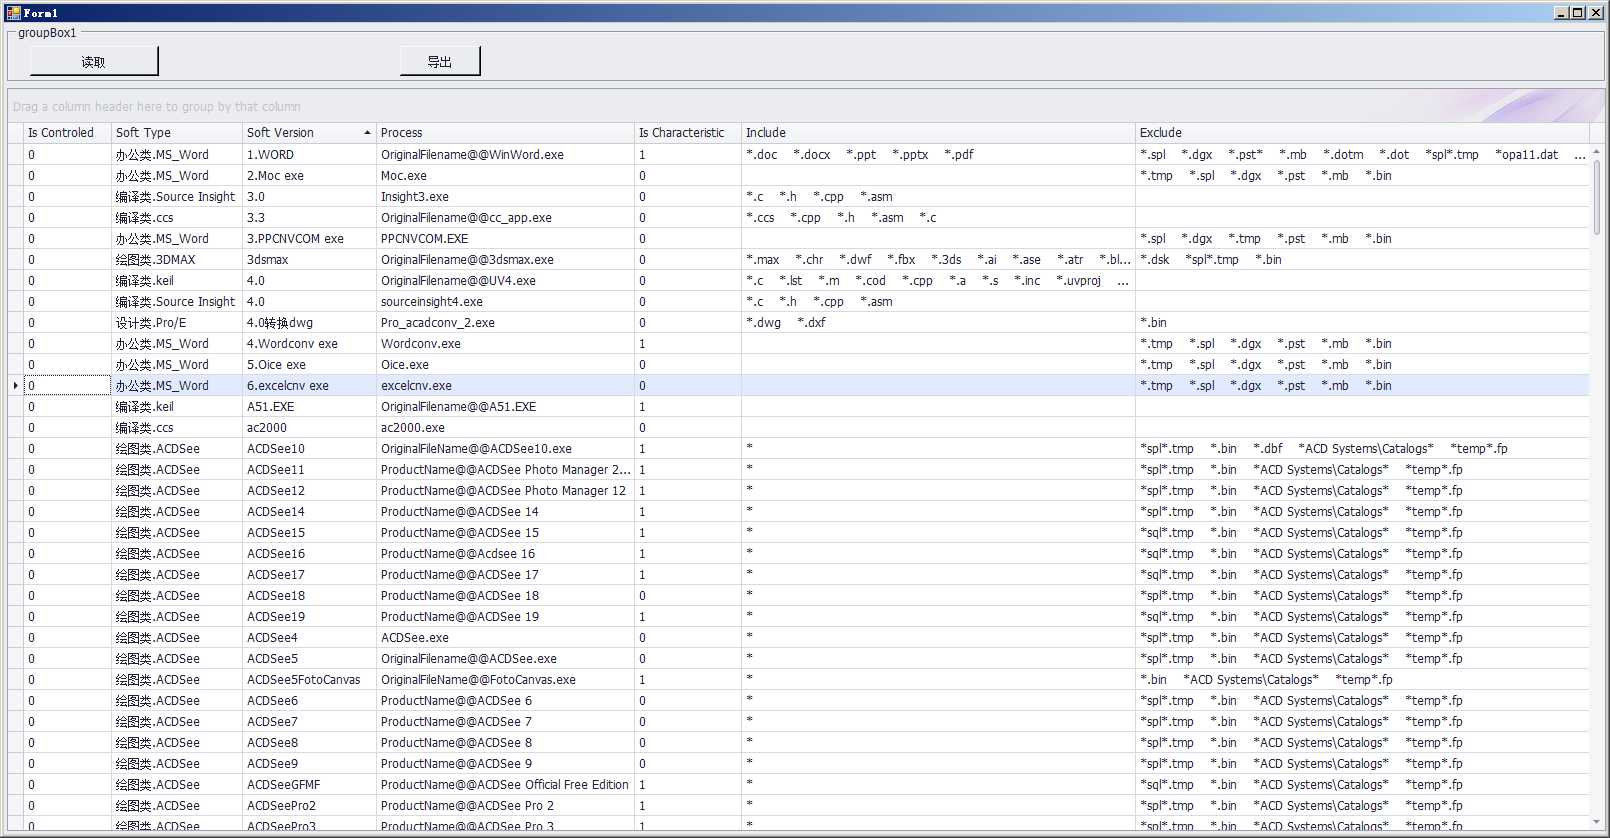Select the 2.Moc exe cell
The width and height of the screenshot is (1610, 838).
pyautogui.click(x=309, y=175)
